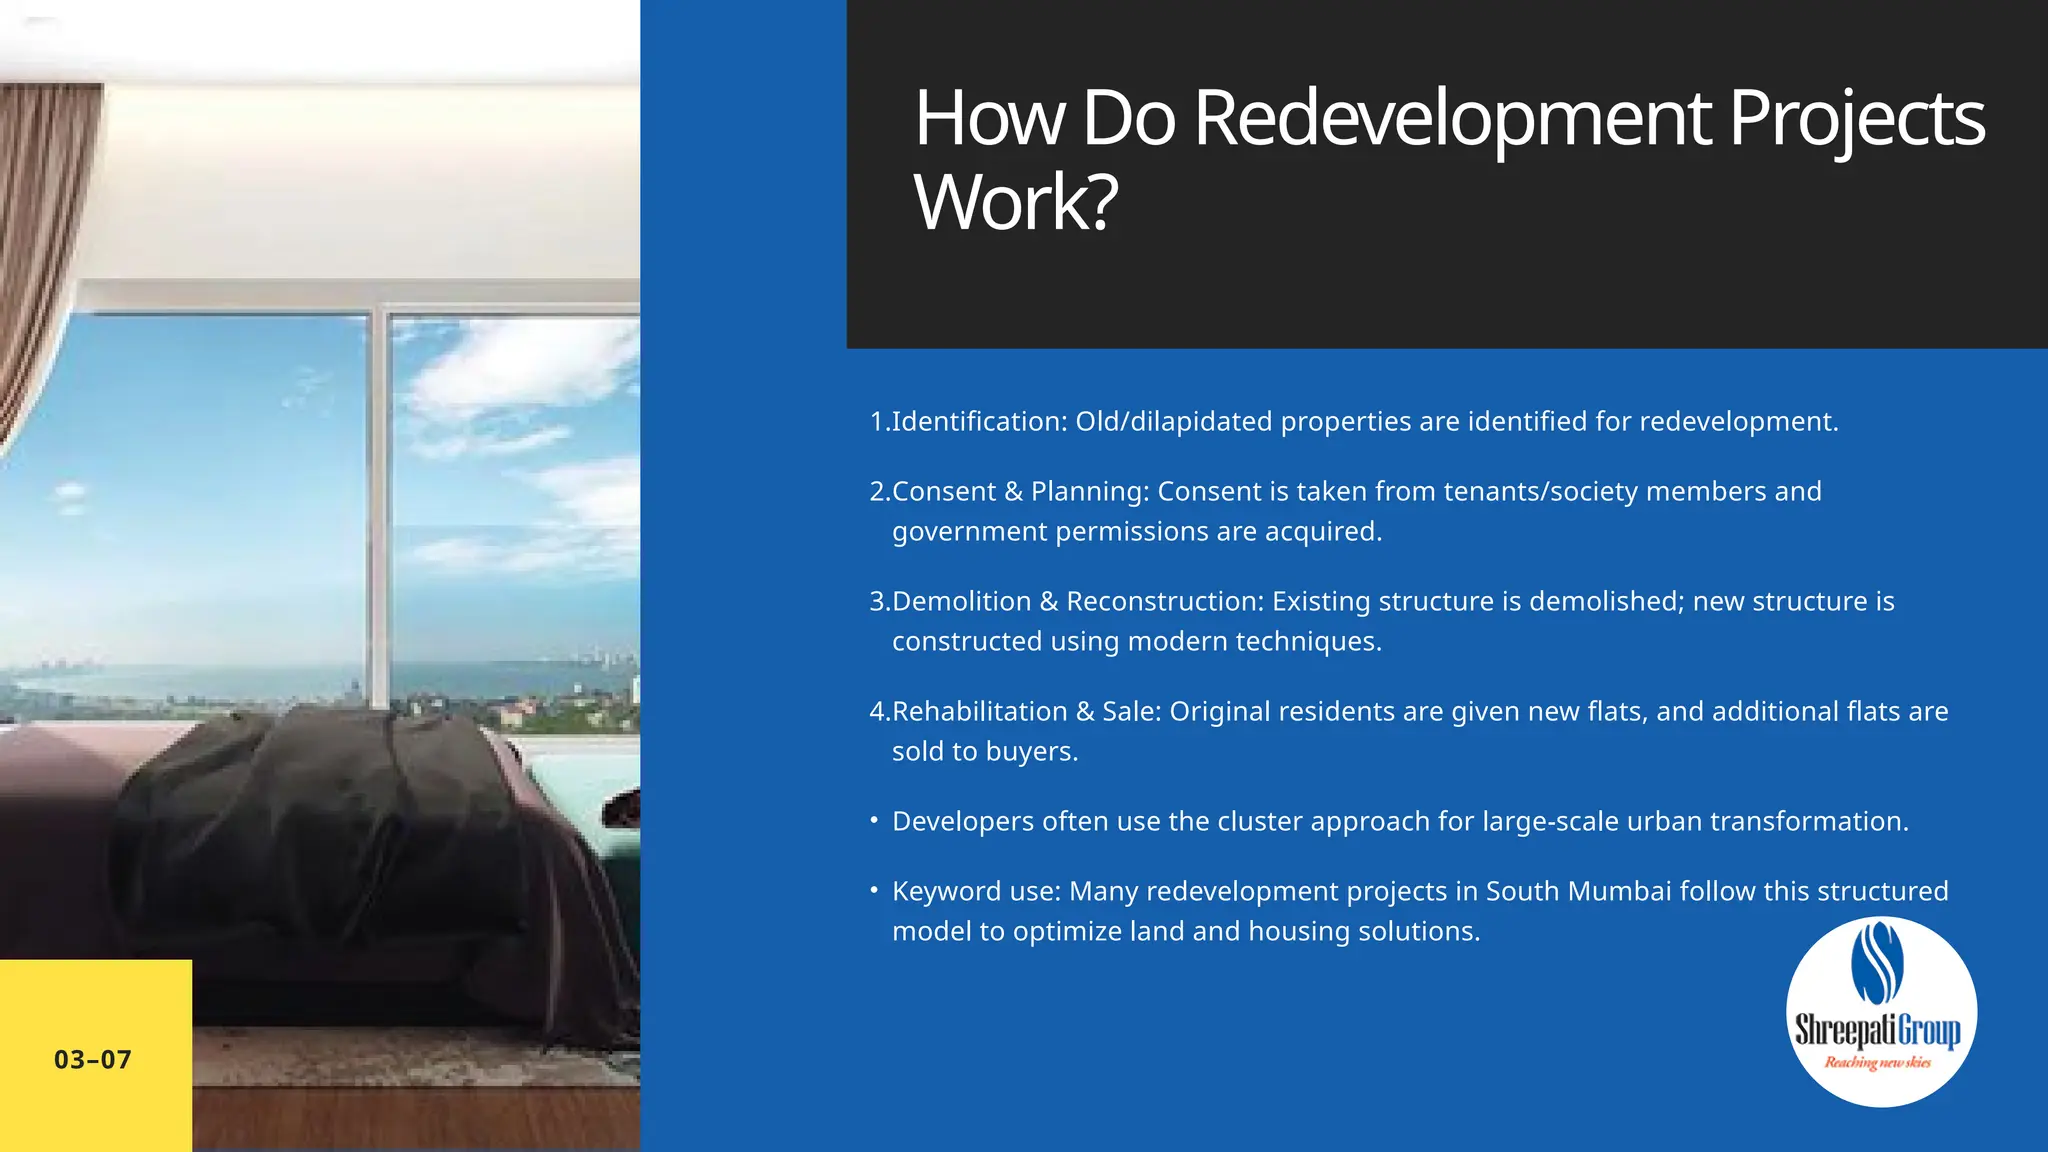Select the slide title 'How Do Redevelopment Projects Work?'
Viewport: 2048px width, 1152px height.
click(1448, 118)
